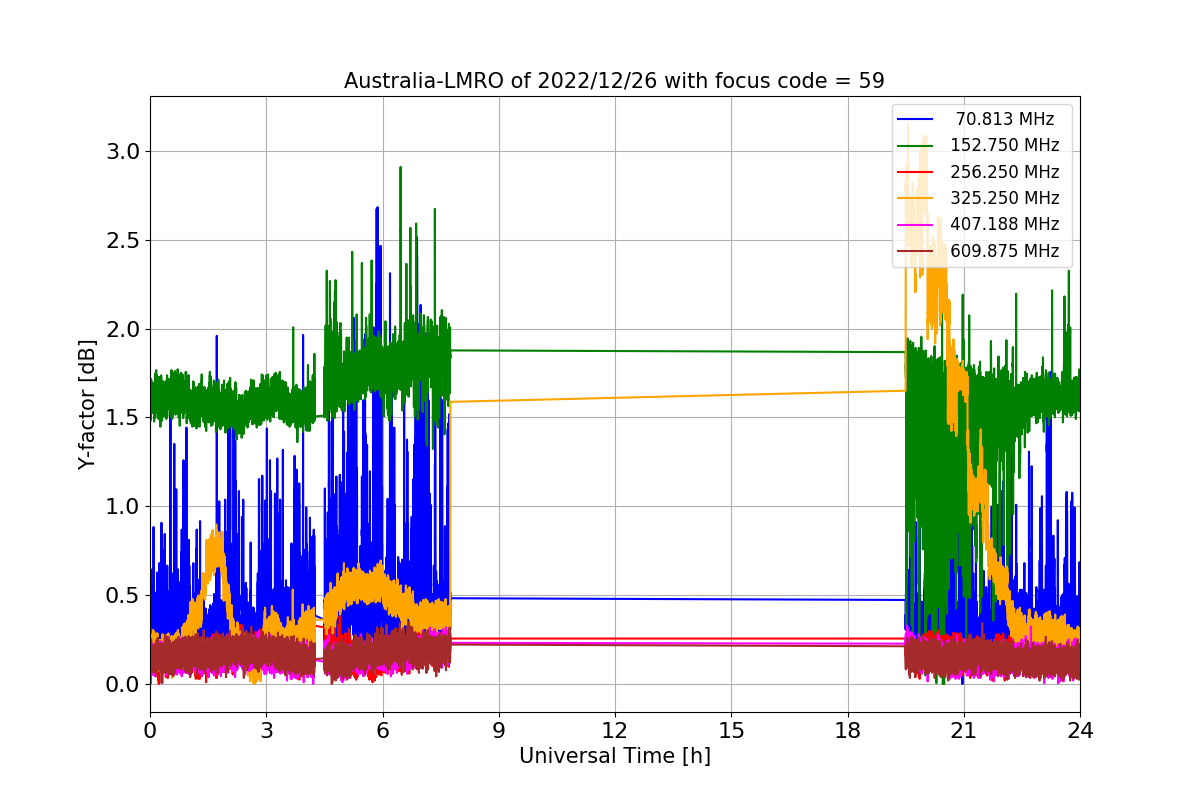The width and height of the screenshot is (1200, 800).
Task: Select the '152.750 MHz' legend entry
Action: pyautogui.click(x=1005, y=146)
